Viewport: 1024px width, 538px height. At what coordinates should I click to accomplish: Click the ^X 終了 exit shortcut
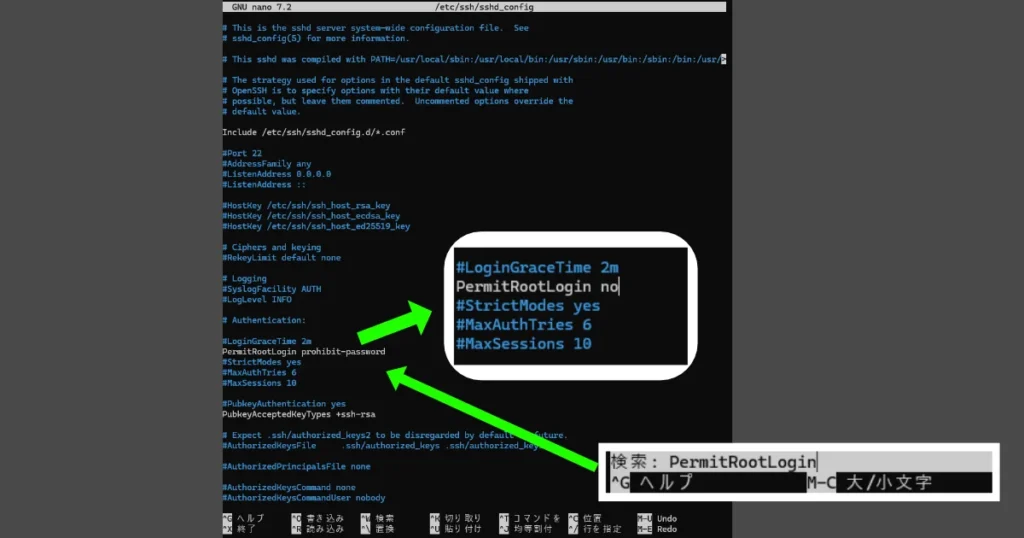tap(239, 529)
